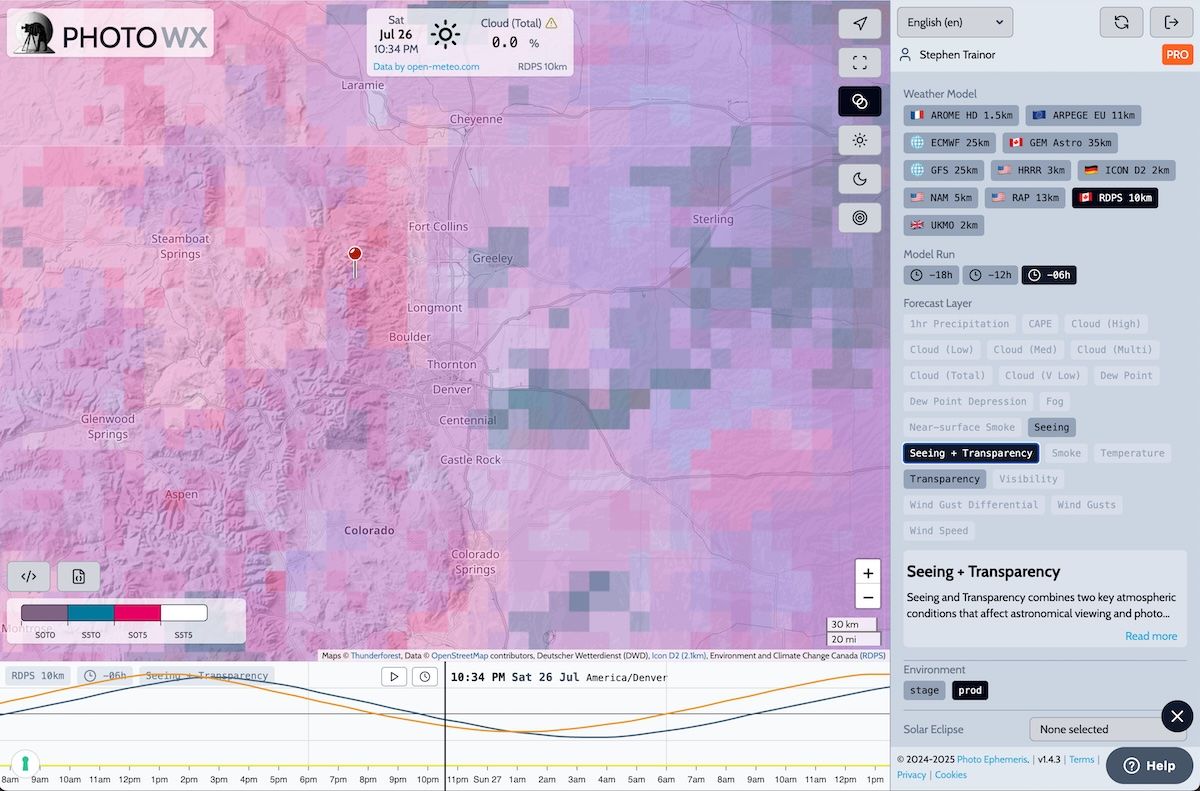Image resolution: width=1200 pixels, height=791 pixels.
Task: Choose the -06h model run
Action: (x=1049, y=275)
